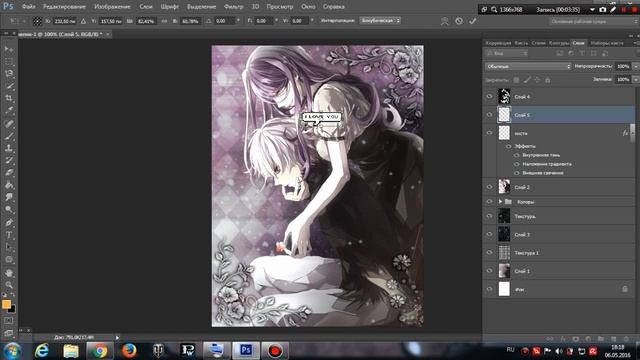Toggle Quick Mask mode in toolbar
This screenshot has height=360, width=640.
[x=9, y=321]
